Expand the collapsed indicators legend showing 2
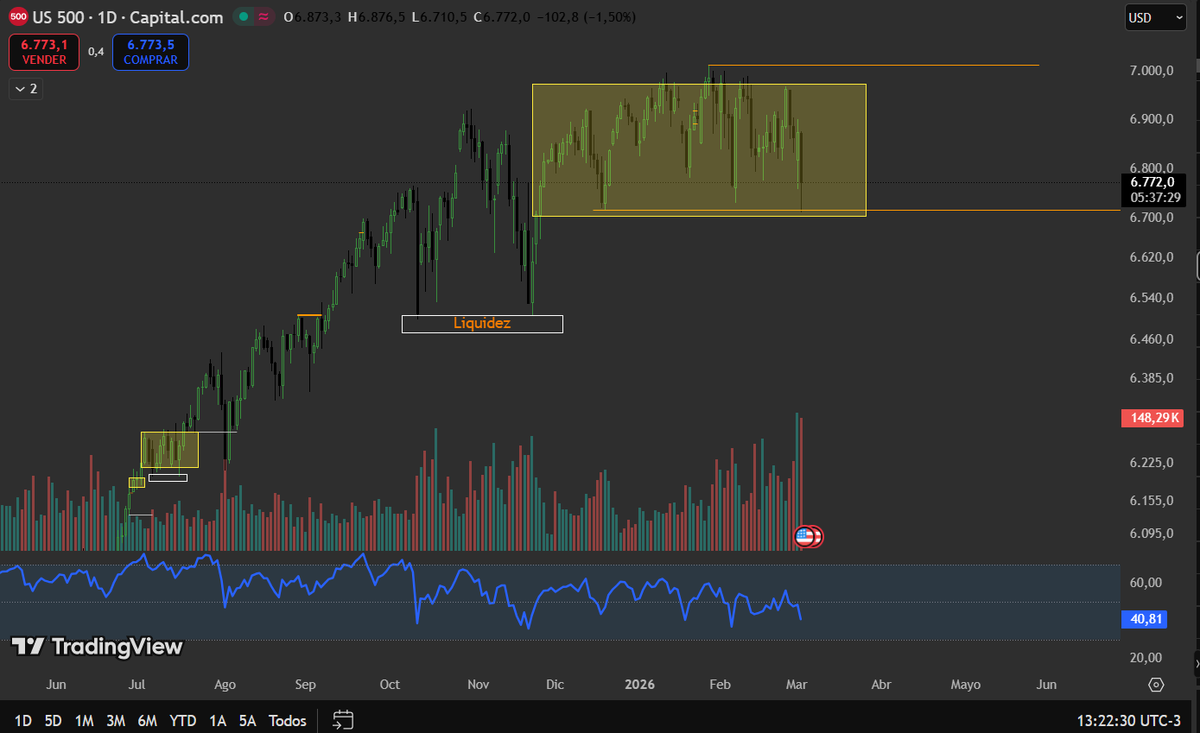1200x733 pixels. (x=25, y=89)
